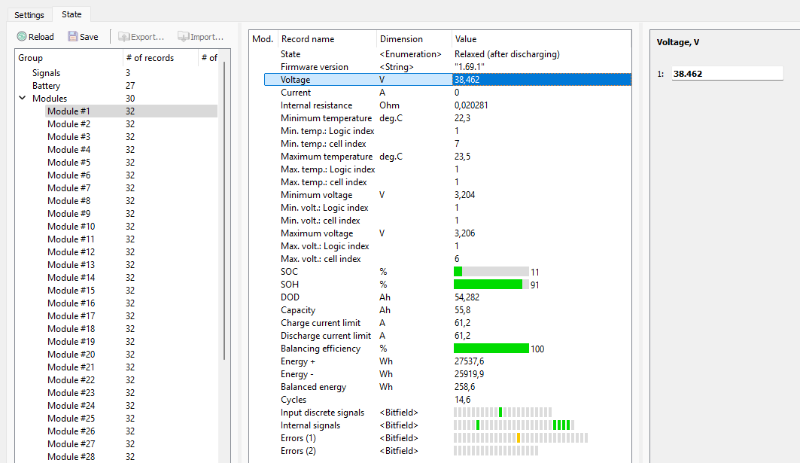Click the Reload toolbar icon
Screen dimensions: 800x463
[21, 36]
